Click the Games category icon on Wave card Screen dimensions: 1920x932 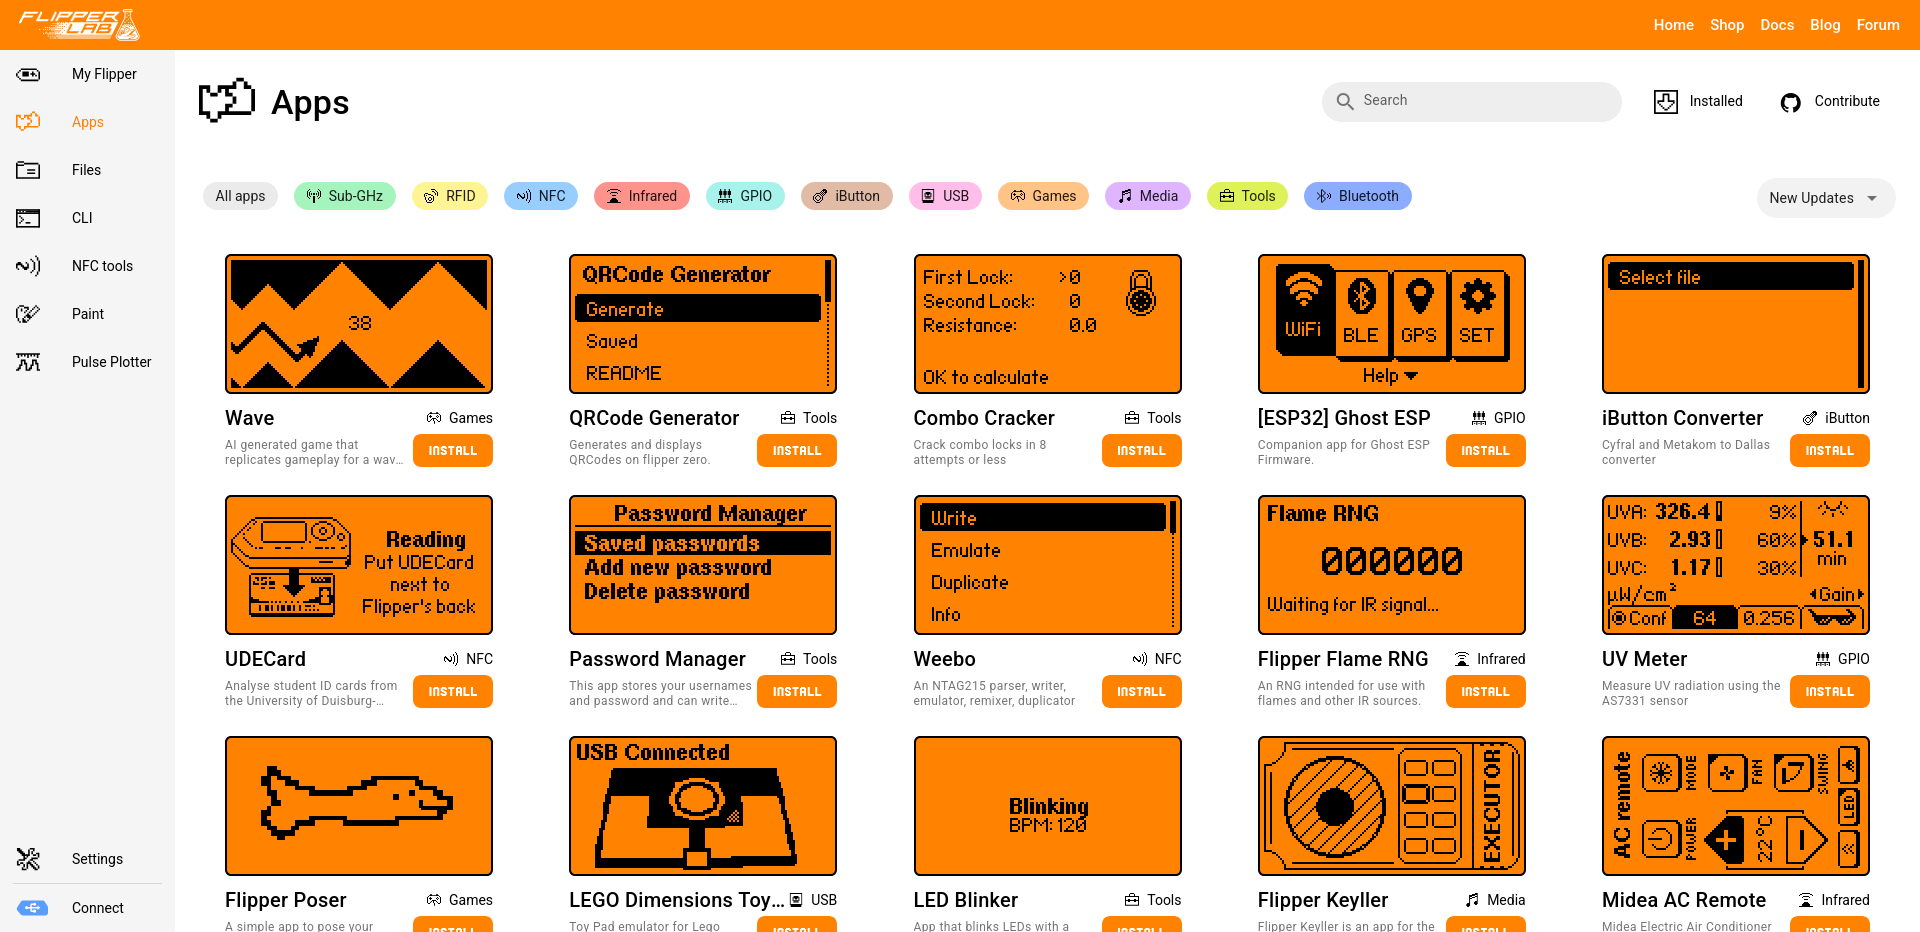point(434,418)
